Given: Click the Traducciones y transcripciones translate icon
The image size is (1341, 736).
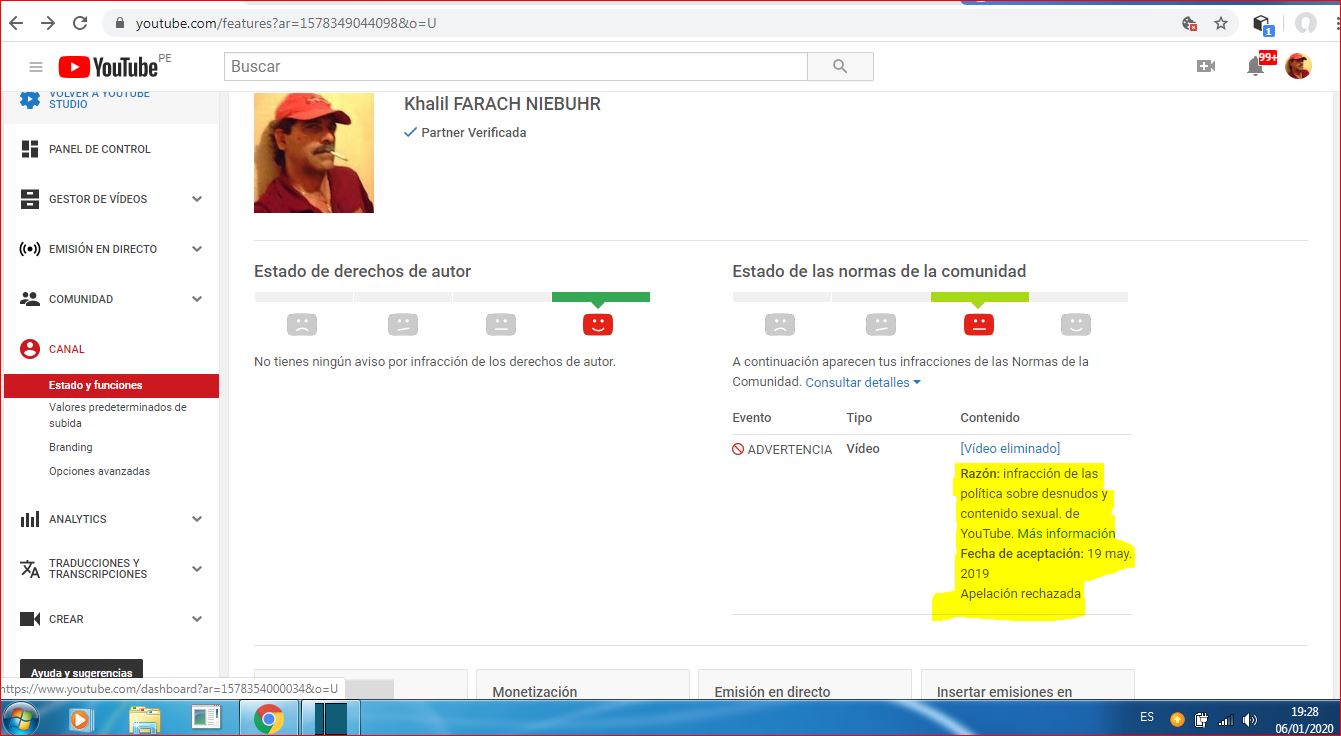Looking at the screenshot, I should click(x=30, y=569).
